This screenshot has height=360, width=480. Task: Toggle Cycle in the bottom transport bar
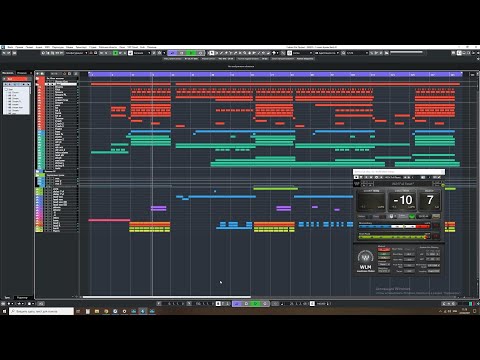coord(237,304)
